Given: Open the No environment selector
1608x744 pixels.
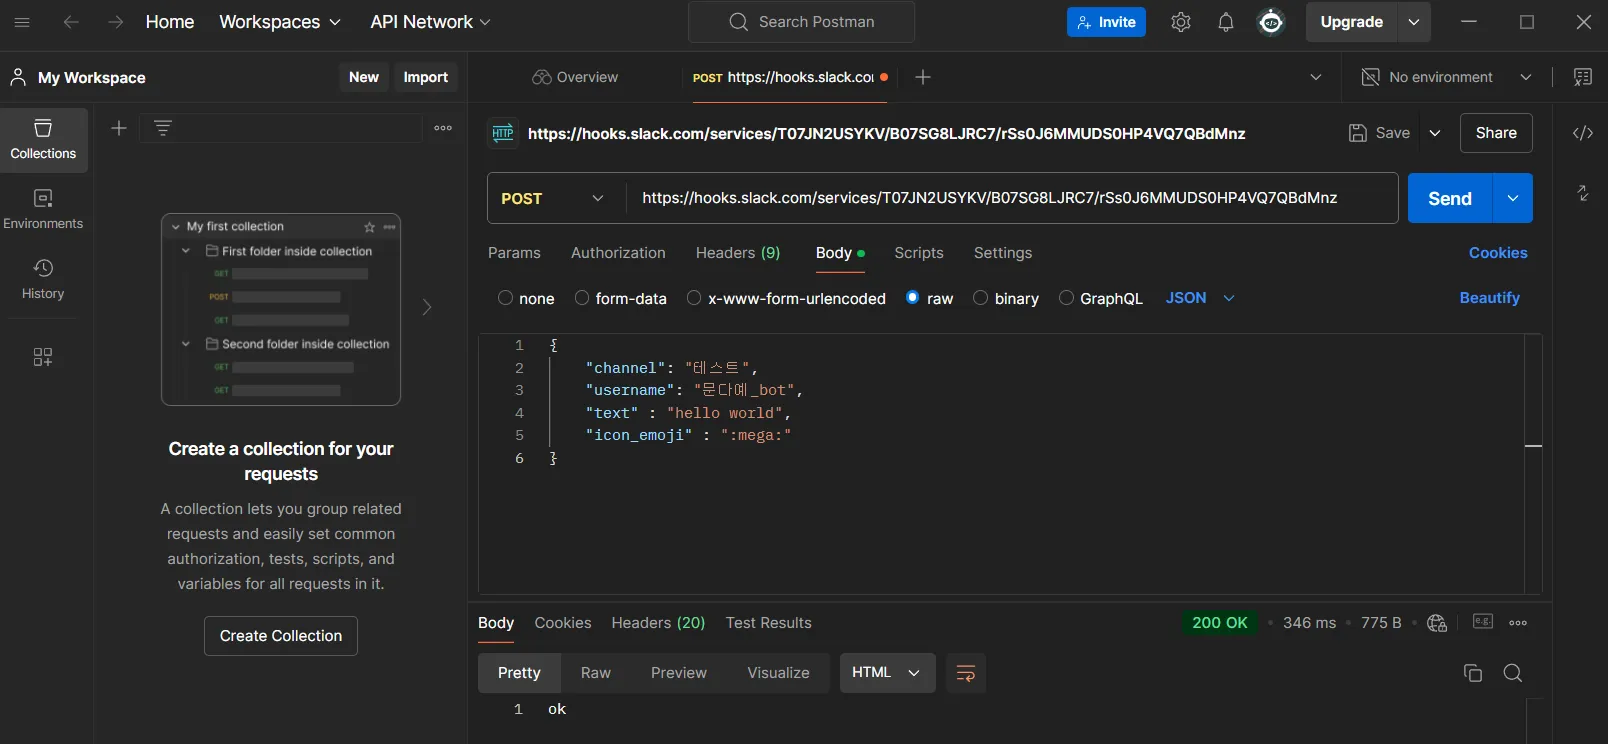Looking at the screenshot, I should [1447, 77].
